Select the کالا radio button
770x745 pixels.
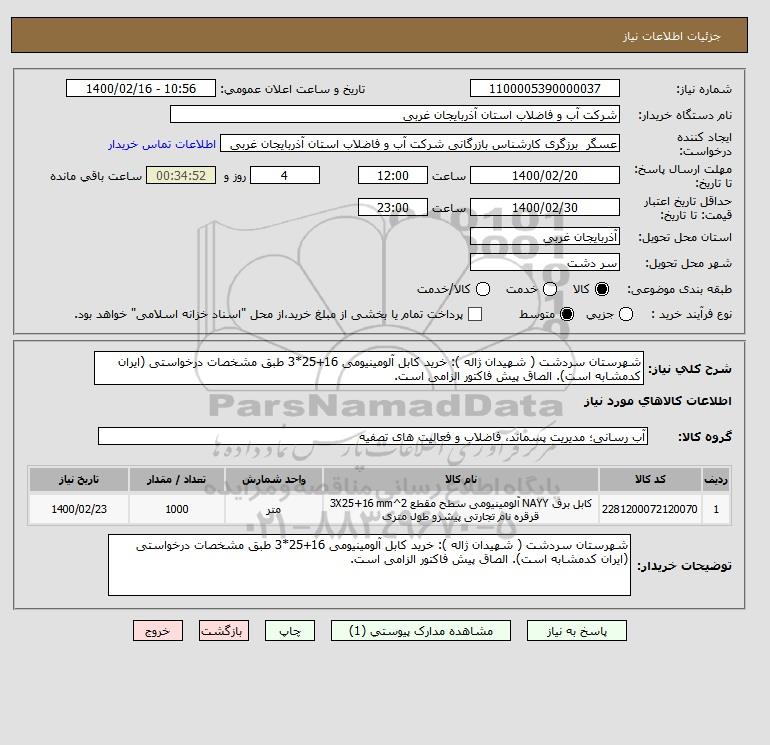[x=602, y=289]
